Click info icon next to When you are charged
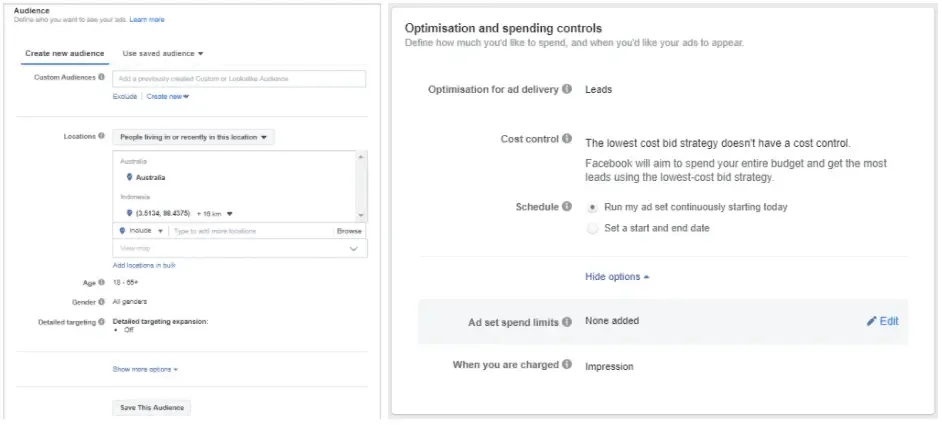 pyautogui.click(x=567, y=364)
